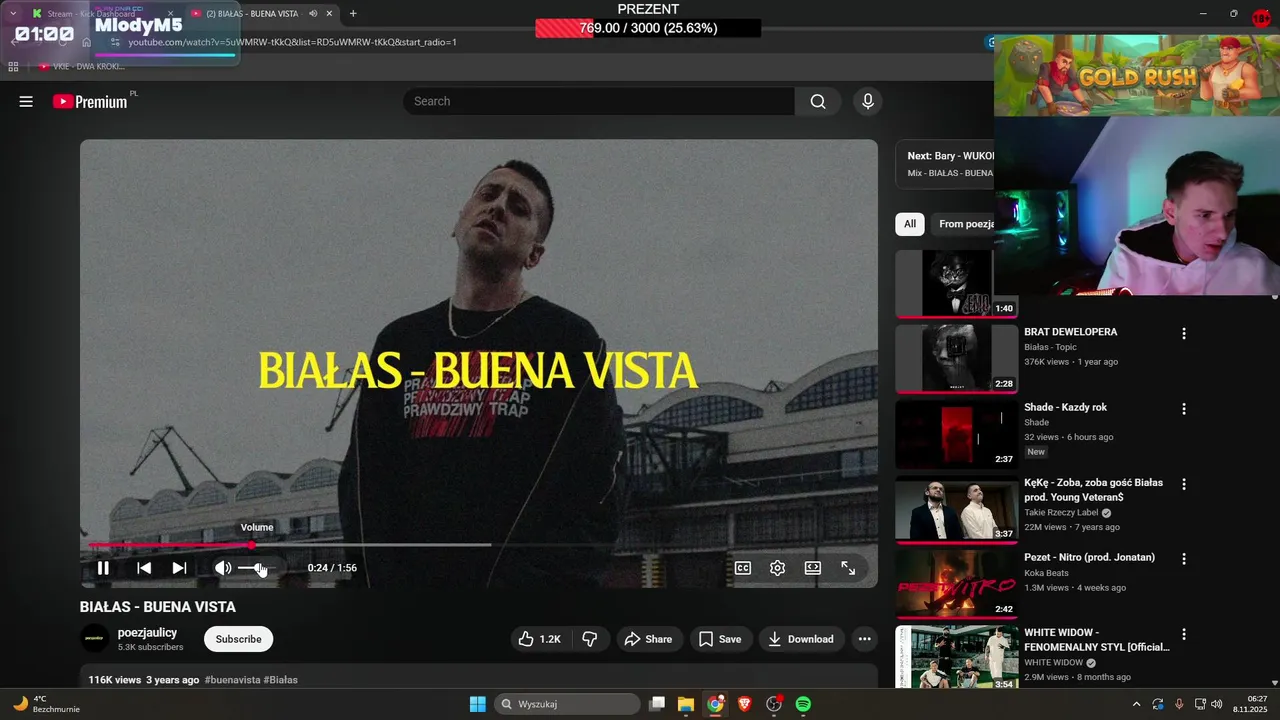Pause the video with the pause button
Viewport: 1280px width, 720px height.
coord(103,568)
